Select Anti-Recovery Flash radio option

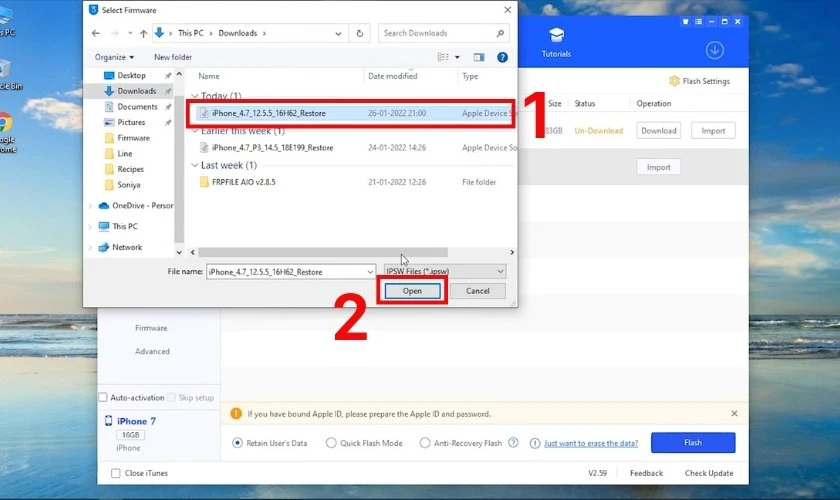pyautogui.click(x=425, y=442)
